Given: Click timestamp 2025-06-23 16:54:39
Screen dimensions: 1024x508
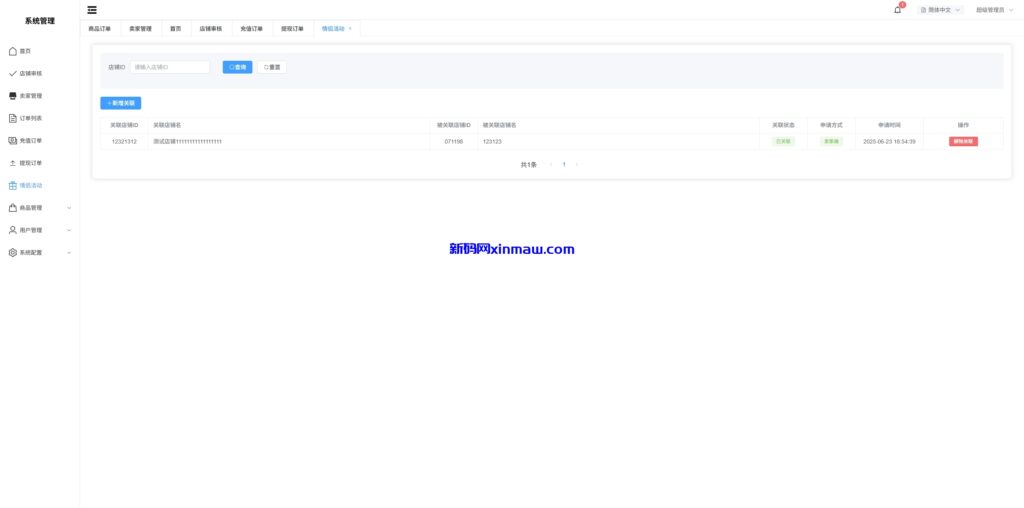Looking at the screenshot, I should [889, 142].
